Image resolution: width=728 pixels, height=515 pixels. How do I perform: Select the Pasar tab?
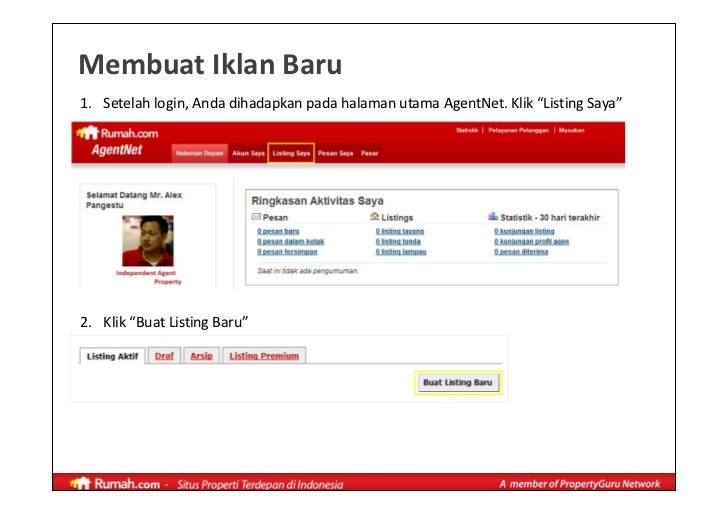coord(370,153)
